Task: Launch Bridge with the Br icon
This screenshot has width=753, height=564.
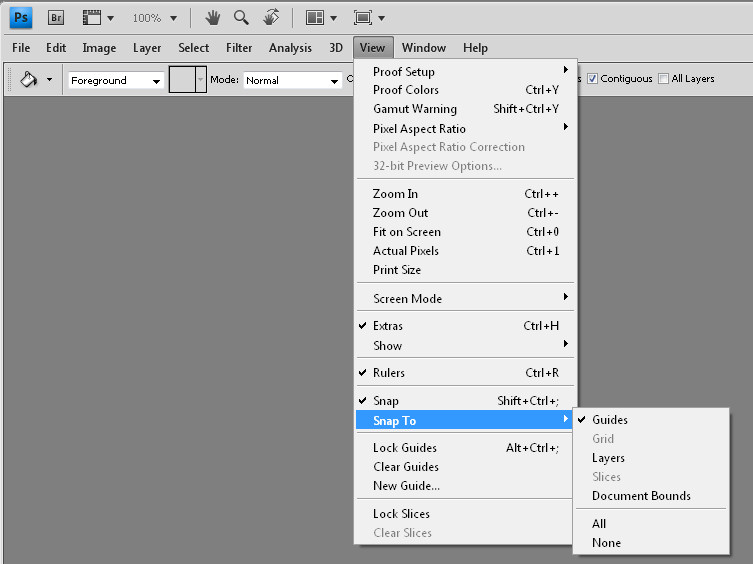Action: [56, 18]
